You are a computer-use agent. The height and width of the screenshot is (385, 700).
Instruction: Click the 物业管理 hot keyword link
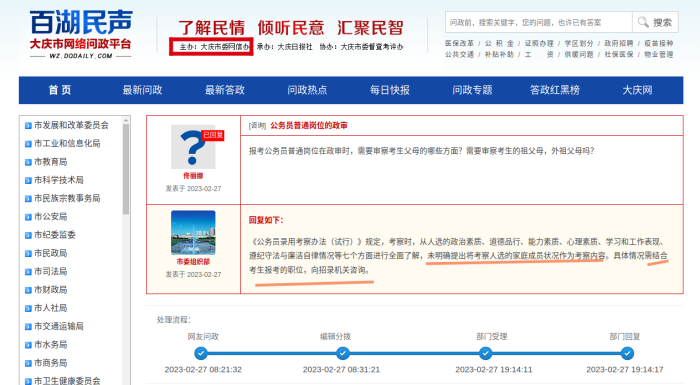pos(658,54)
